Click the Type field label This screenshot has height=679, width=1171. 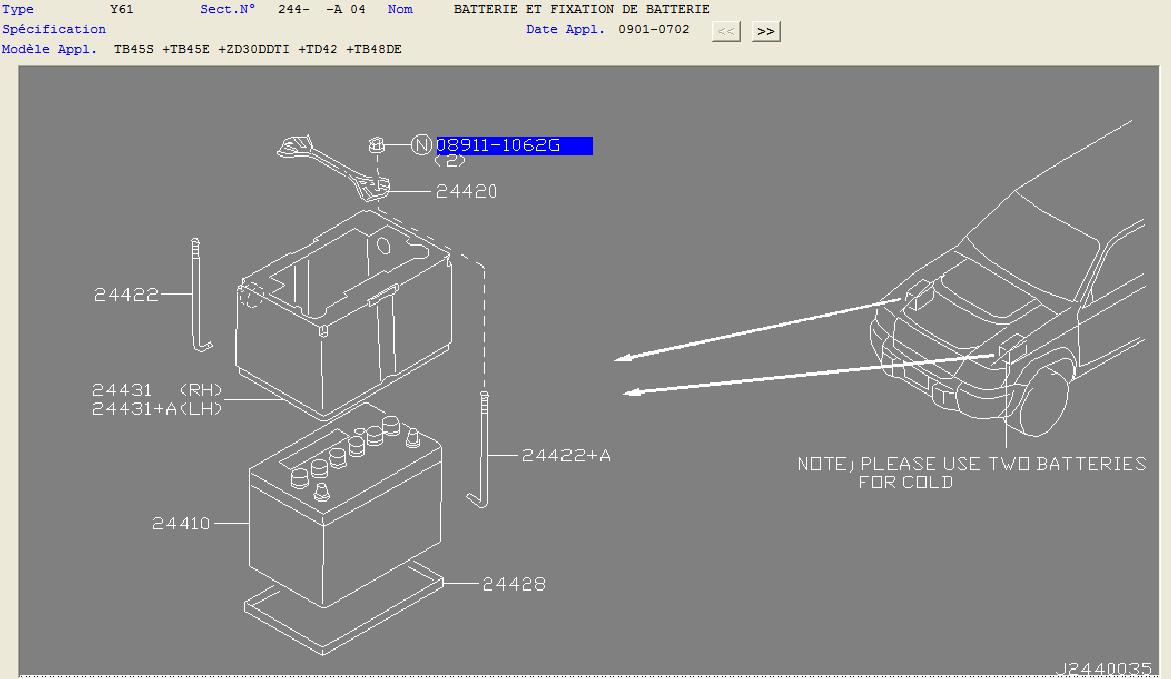pos(18,10)
